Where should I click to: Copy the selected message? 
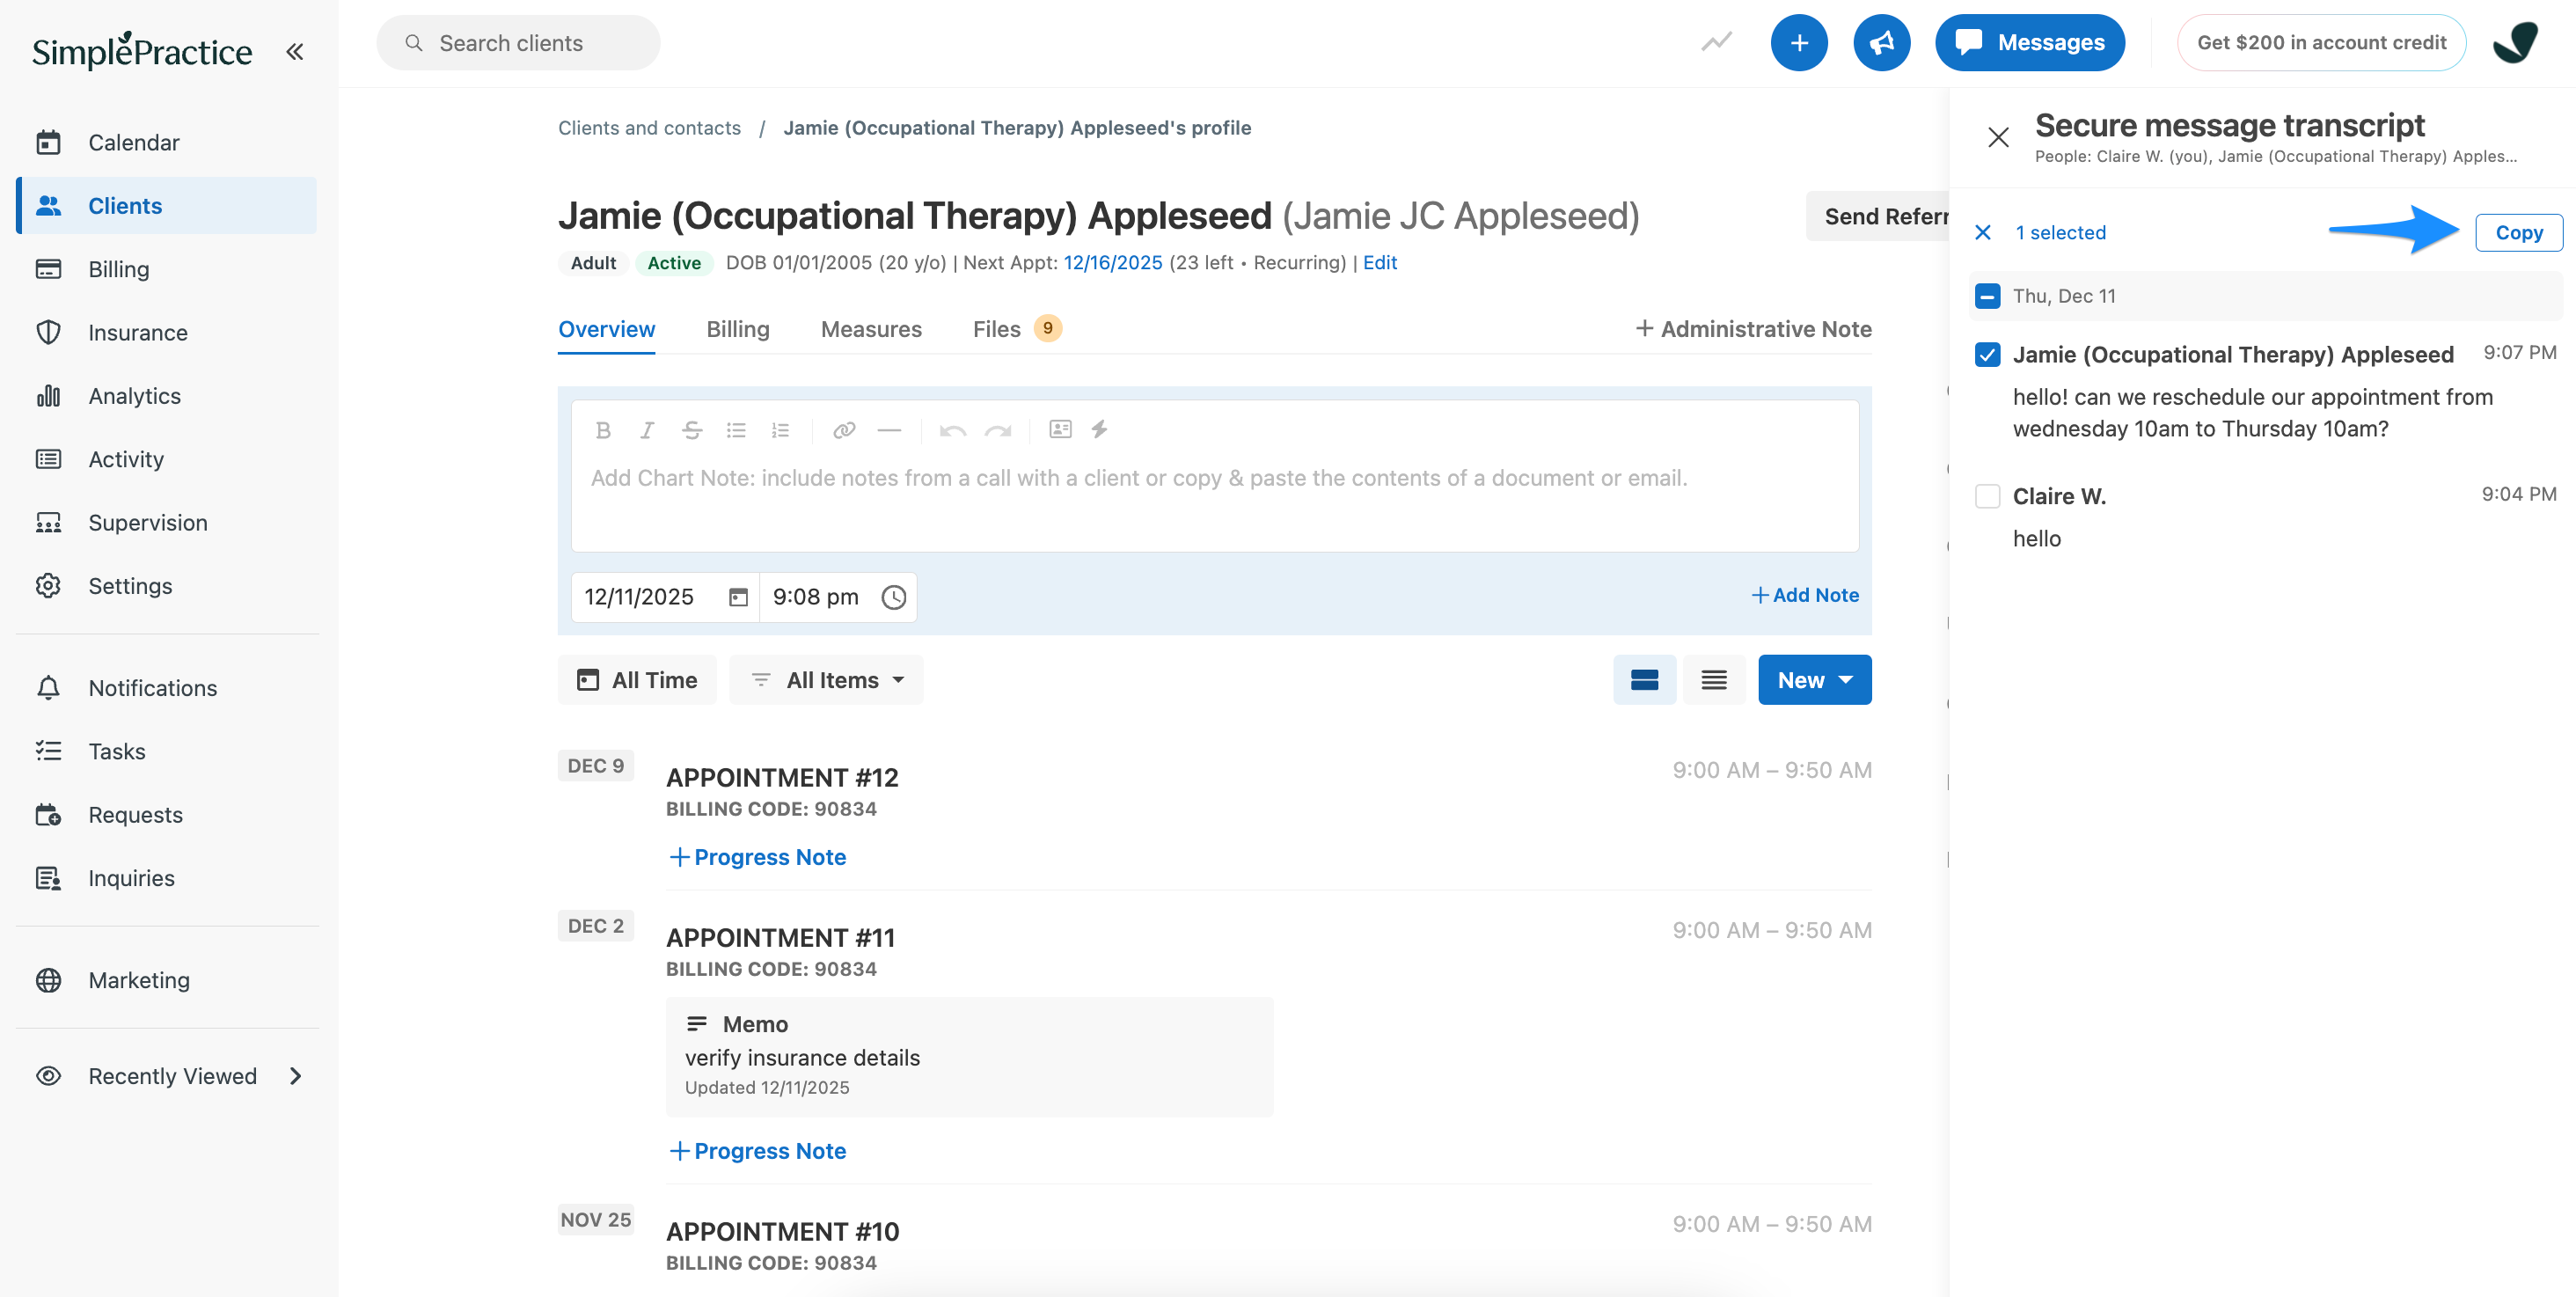pyautogui.click(x=2518, y=233)
